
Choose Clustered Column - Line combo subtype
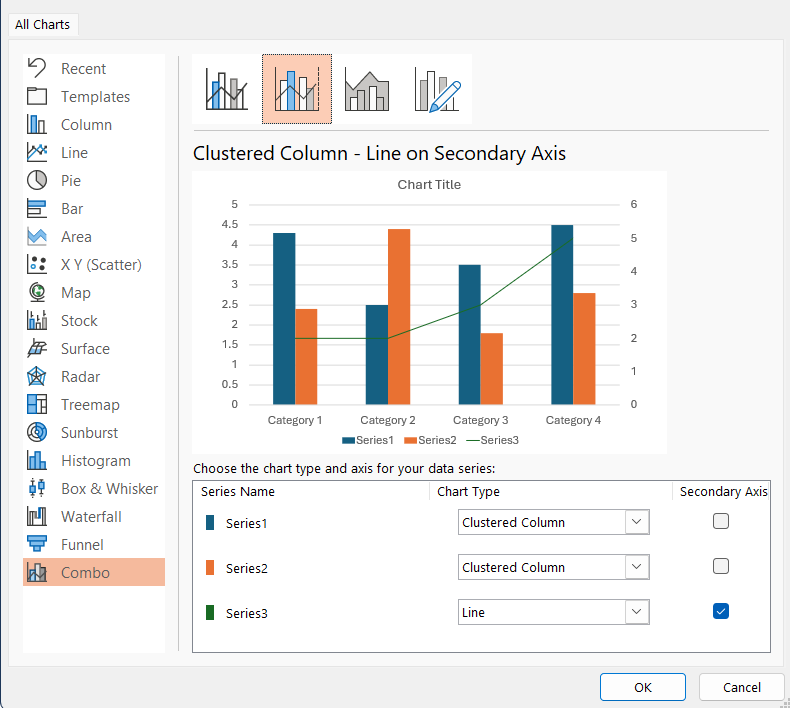[227, 89]
